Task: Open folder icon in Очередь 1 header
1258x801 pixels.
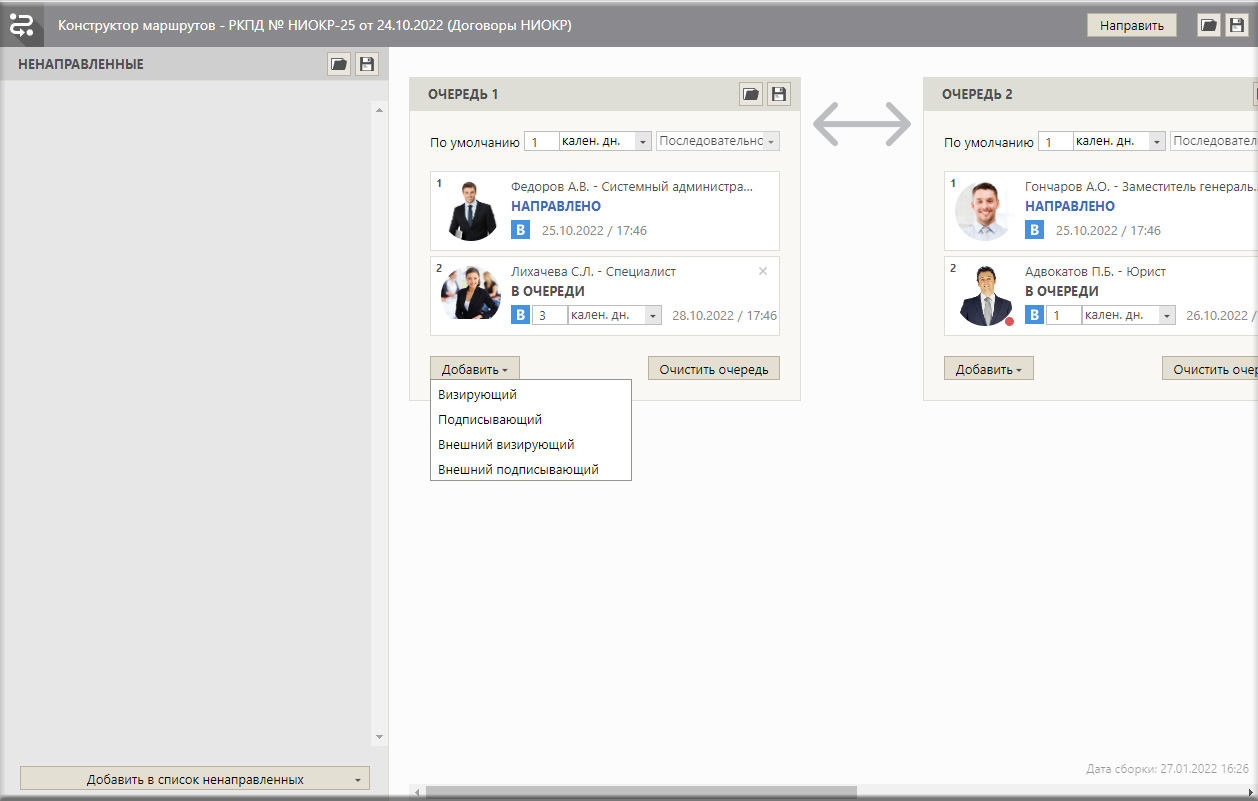Action: (x=750, y=95)
